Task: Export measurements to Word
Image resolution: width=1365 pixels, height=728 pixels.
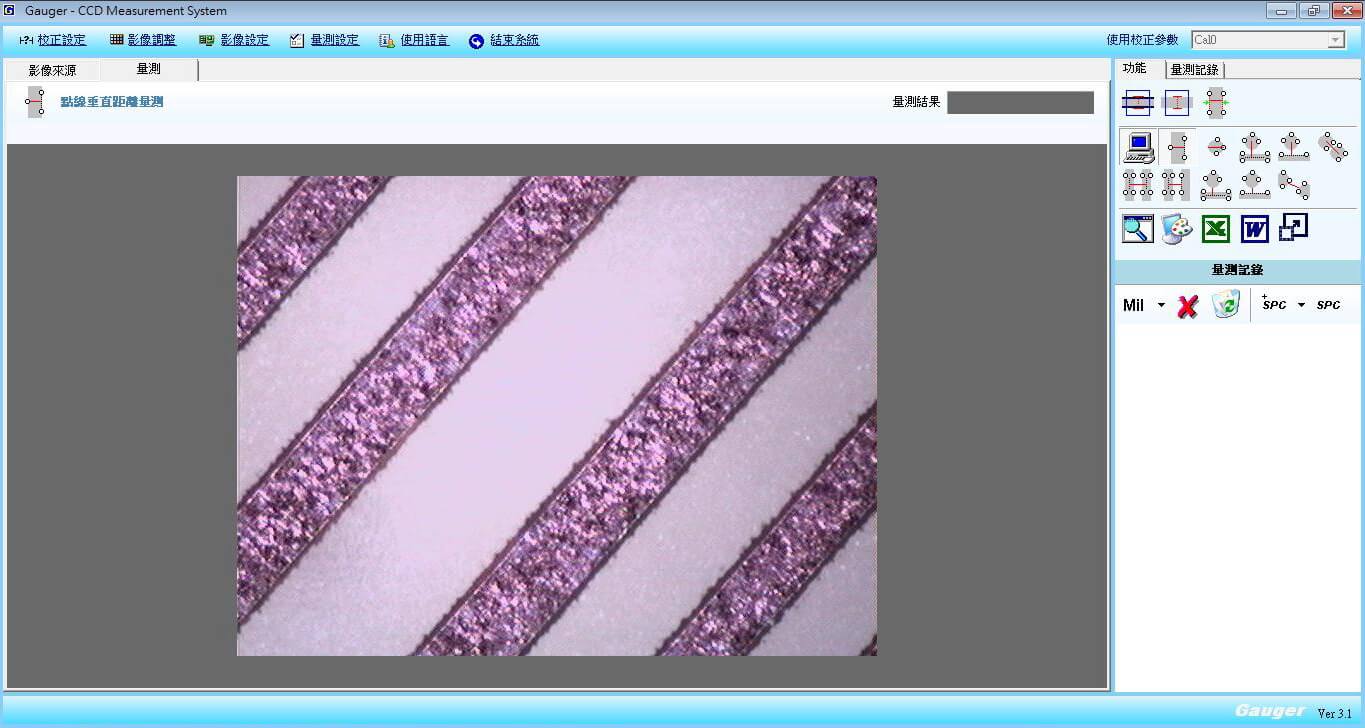Action: 1255,229
